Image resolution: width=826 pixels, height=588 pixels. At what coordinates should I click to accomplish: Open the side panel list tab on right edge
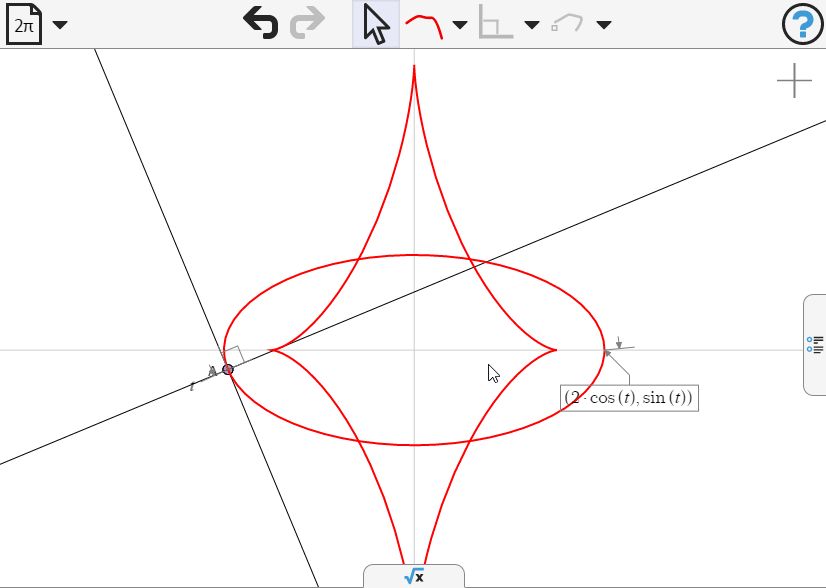pos(814,345)
